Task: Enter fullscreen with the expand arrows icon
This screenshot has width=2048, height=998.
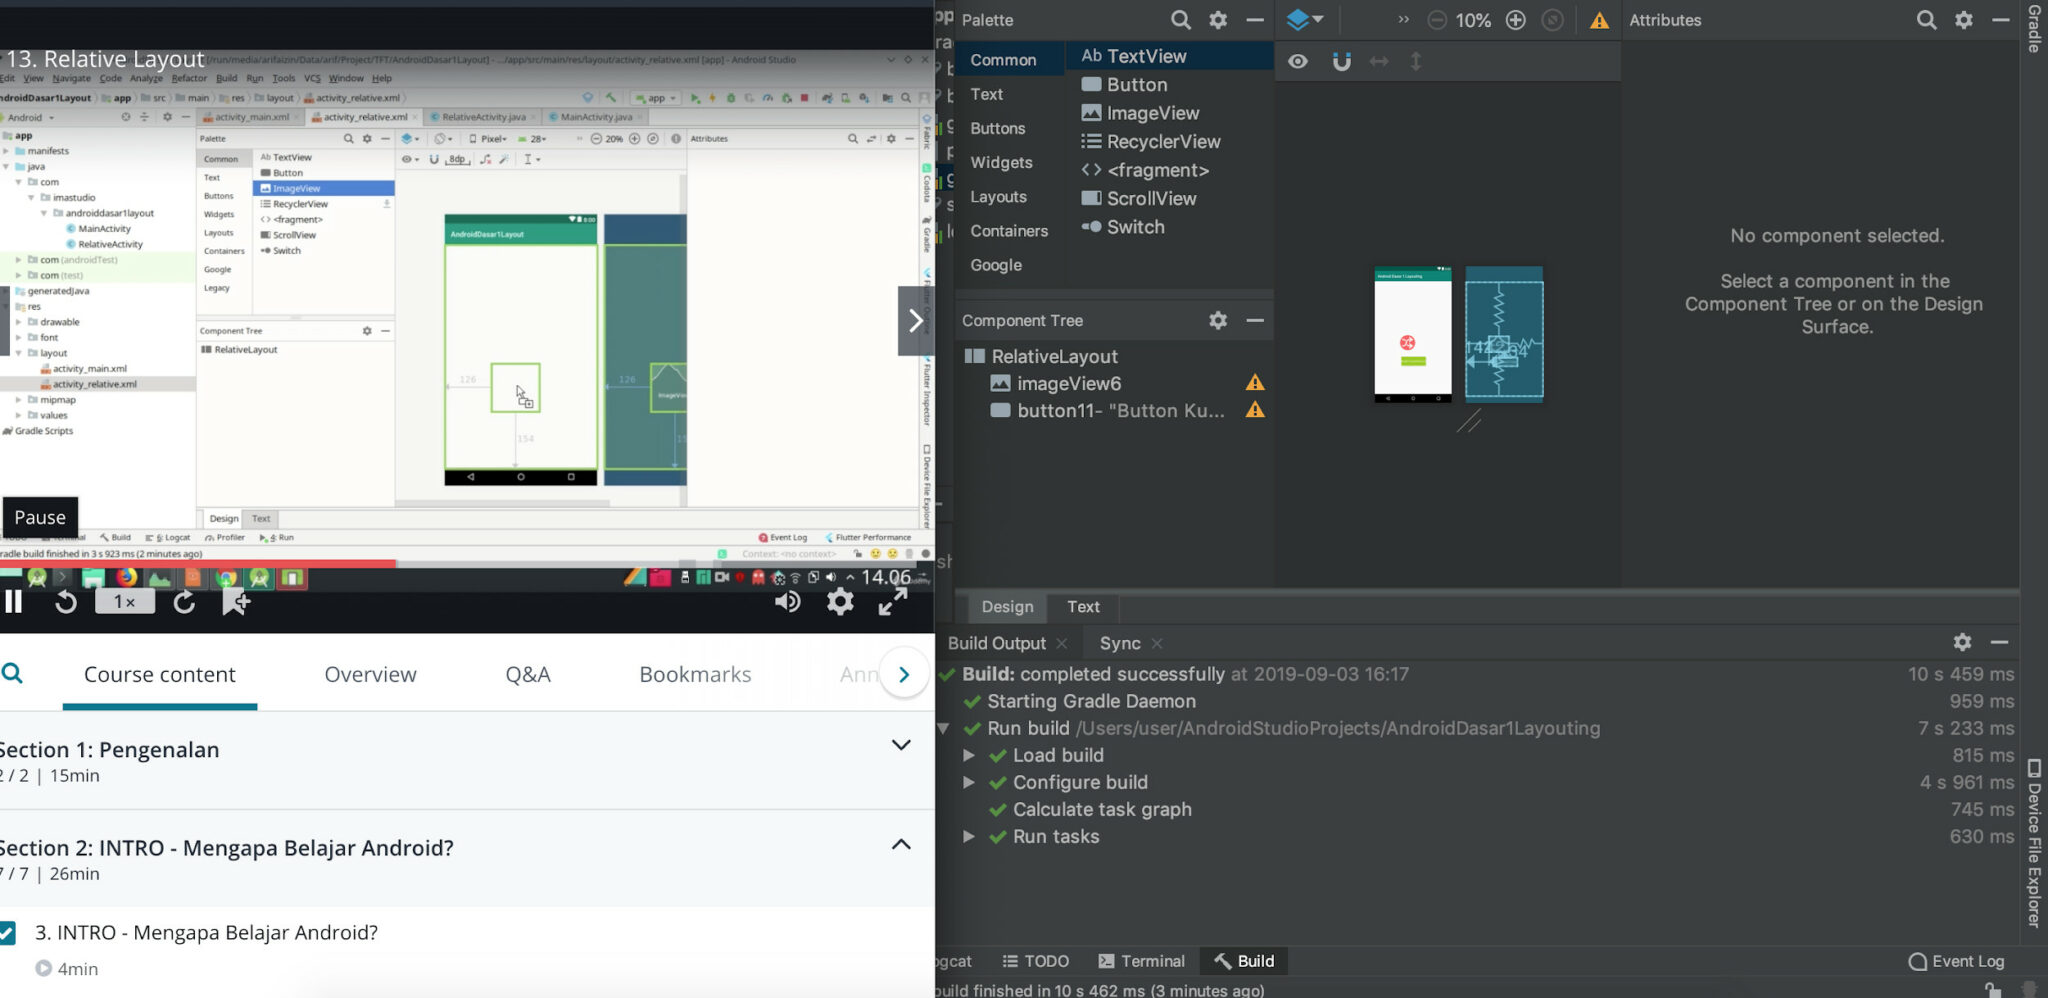Action: (x=893, y=601)
